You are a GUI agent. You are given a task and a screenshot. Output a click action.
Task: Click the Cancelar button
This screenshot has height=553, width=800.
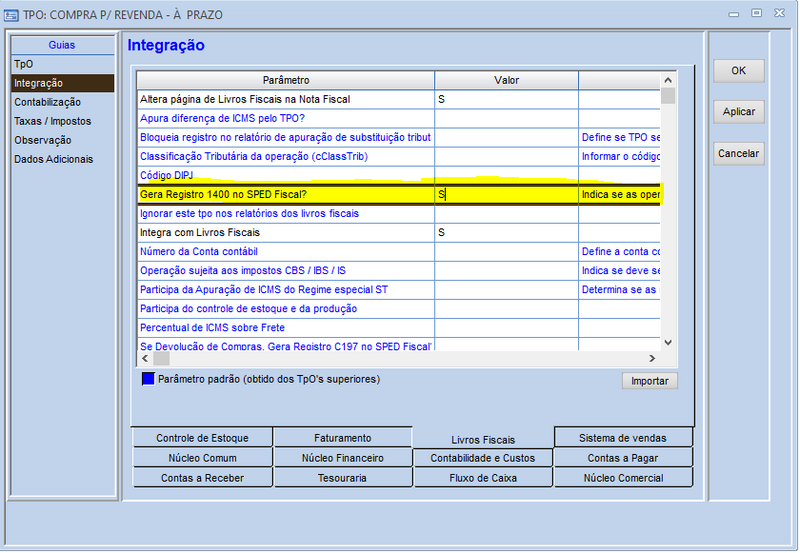pos(738,154)
